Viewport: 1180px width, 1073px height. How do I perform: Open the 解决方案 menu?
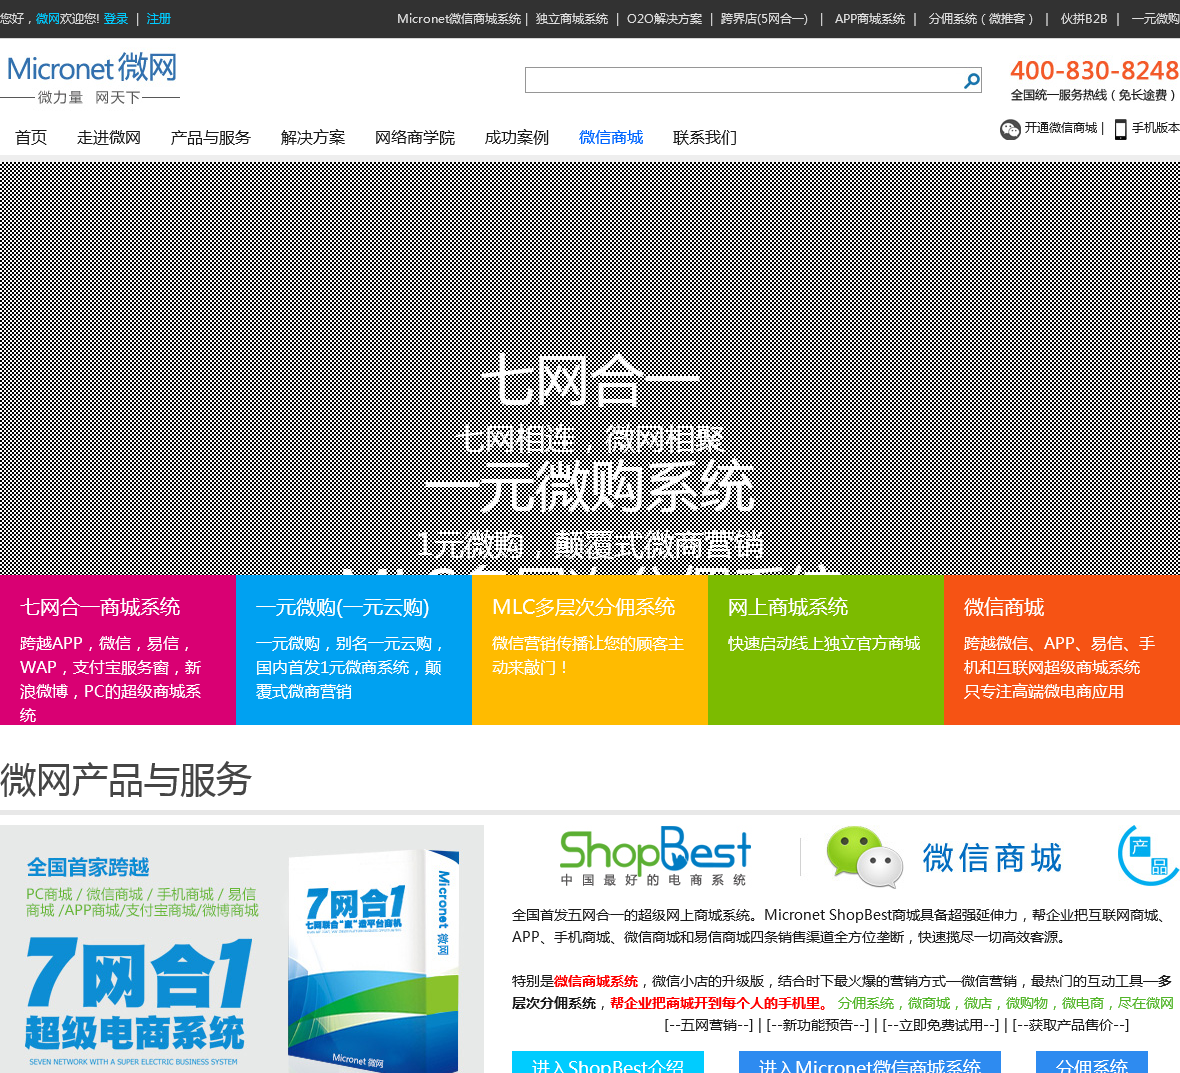(x=312, y=137)
